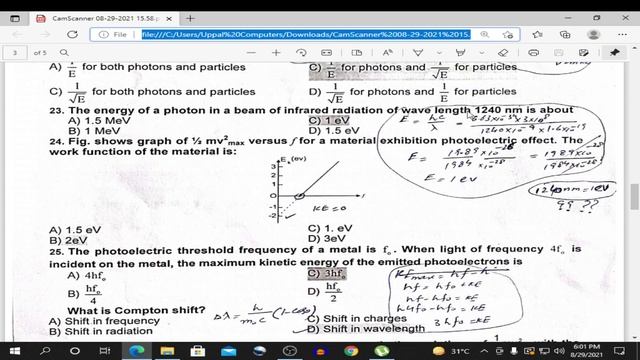Toggle fit to width view
The height and width of the screenshot is (360, 640).
pyautogui.click(x=327, y=53)
